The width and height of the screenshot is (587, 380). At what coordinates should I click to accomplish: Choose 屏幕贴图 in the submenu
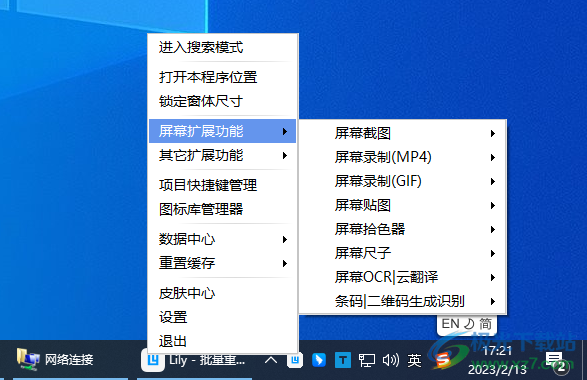[402, 205]
